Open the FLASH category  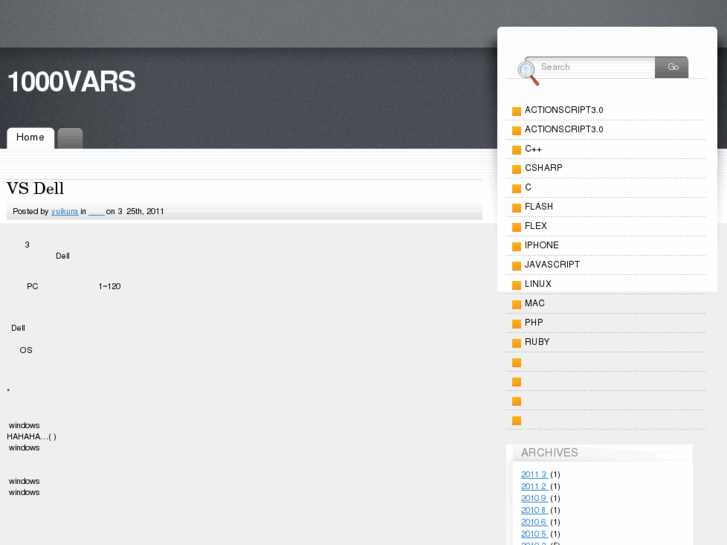[539, 207]
